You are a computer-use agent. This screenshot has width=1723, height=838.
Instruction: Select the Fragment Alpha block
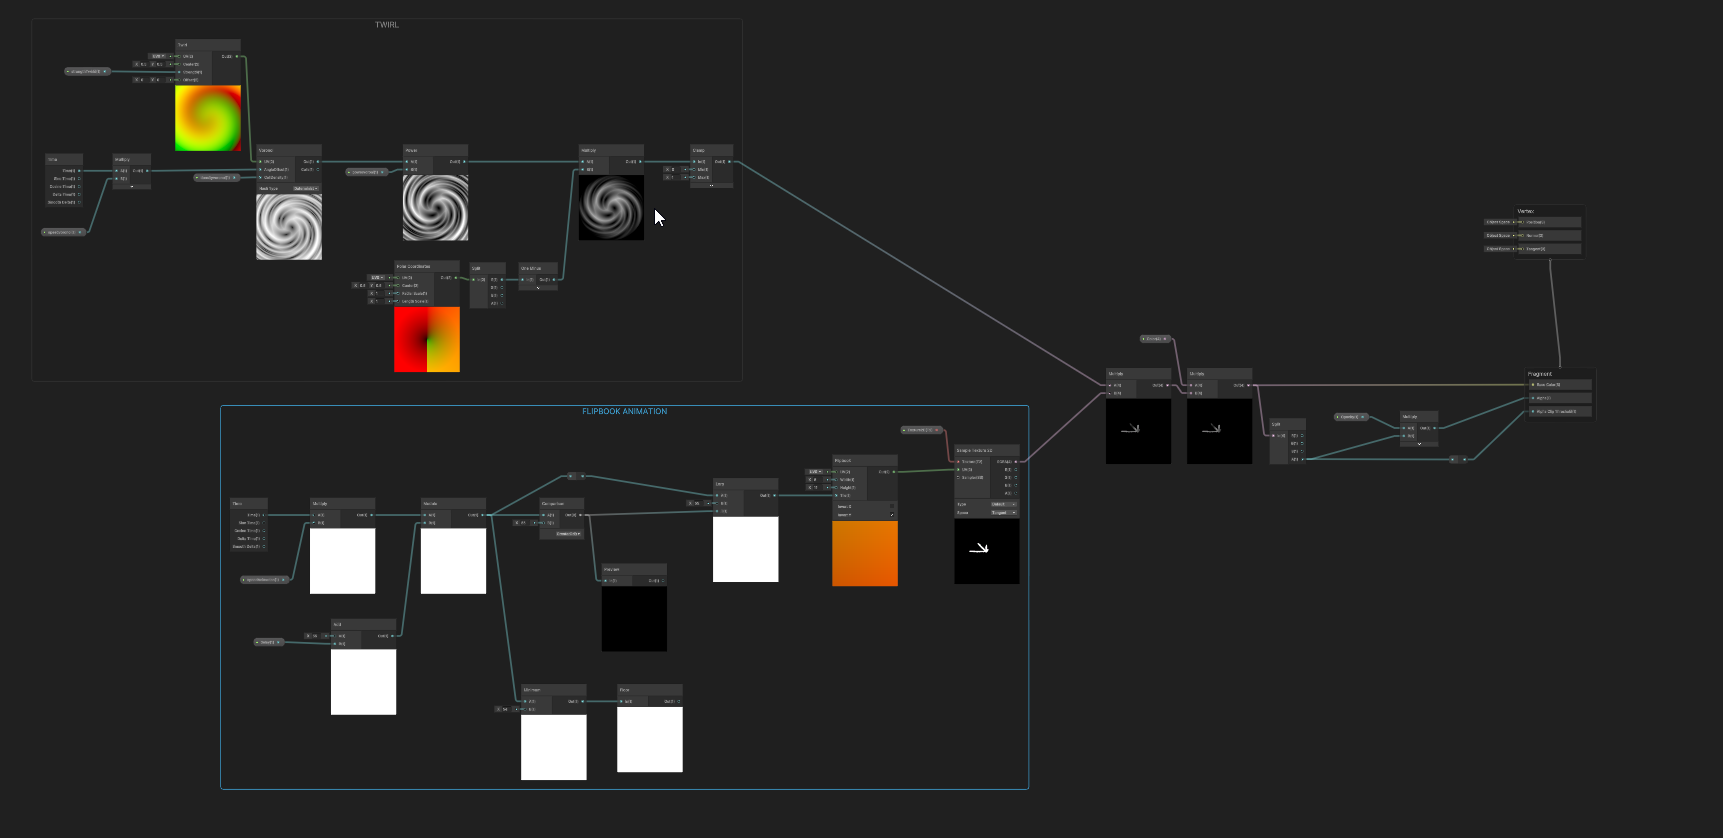coord(1559,398)
